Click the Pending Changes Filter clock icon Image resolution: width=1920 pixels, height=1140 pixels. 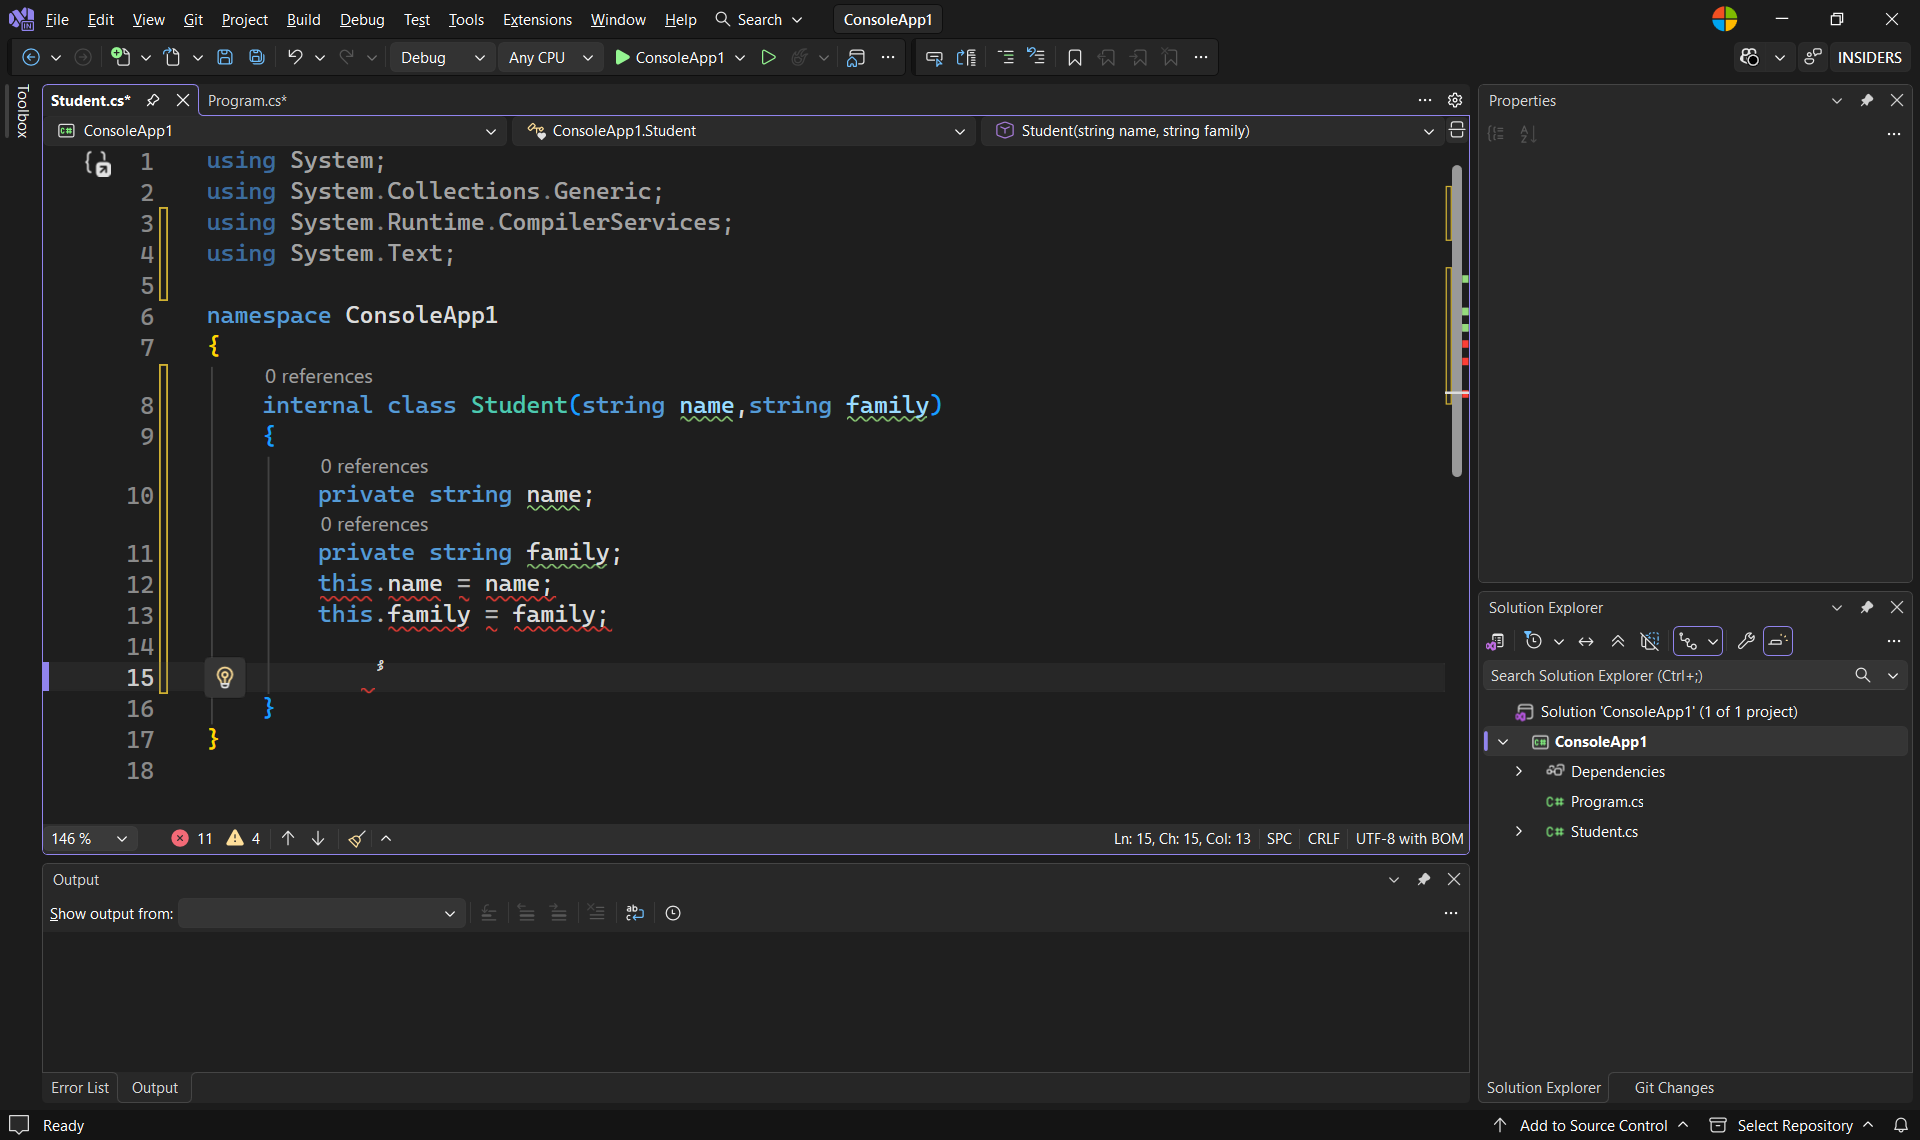[1533, 641]
